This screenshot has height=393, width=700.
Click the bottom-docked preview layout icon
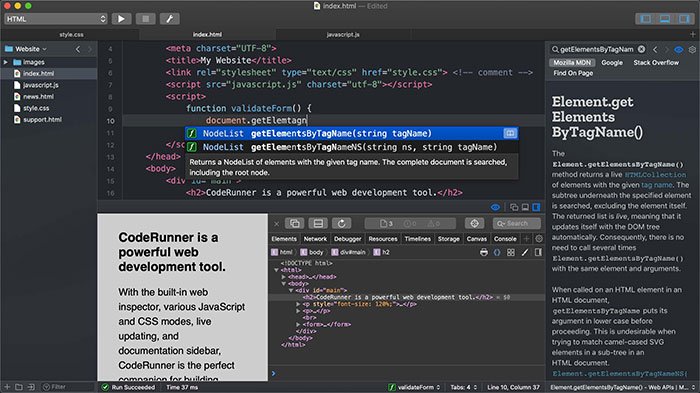tap(525, 207)
